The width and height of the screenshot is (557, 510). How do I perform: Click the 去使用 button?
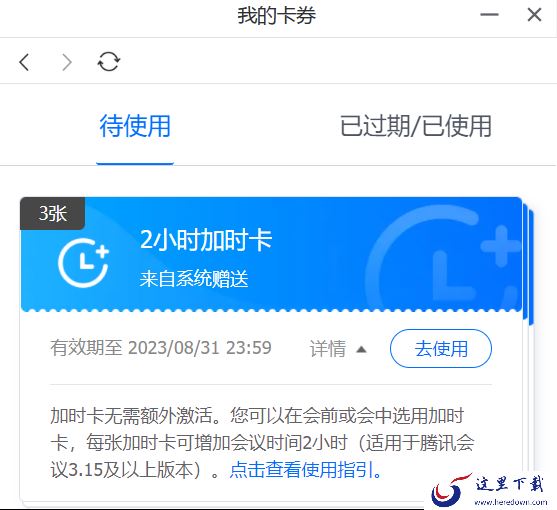[441, 348]
